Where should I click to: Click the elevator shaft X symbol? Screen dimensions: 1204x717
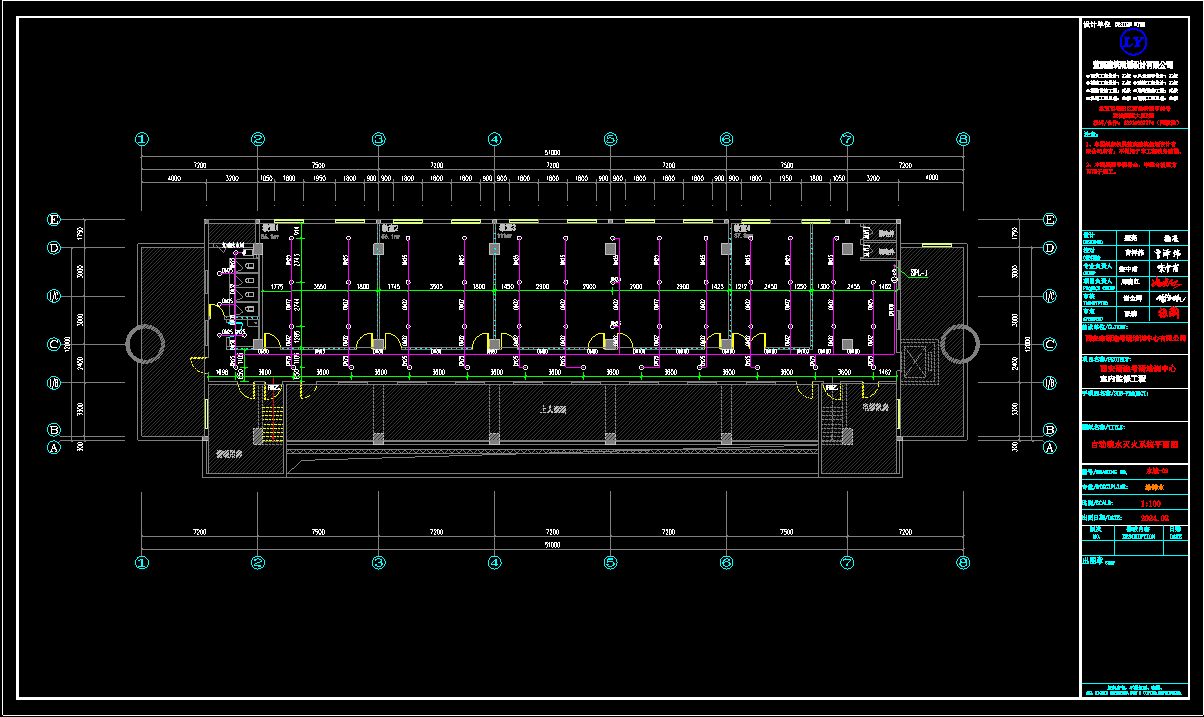pos(915,357)
